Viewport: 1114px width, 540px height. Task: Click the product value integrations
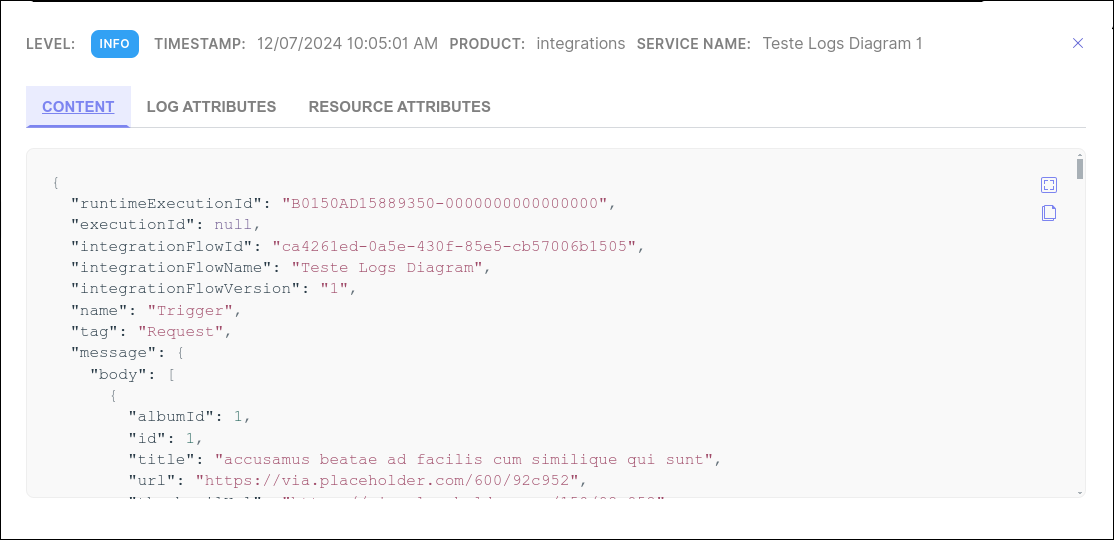tap(581, 44)
